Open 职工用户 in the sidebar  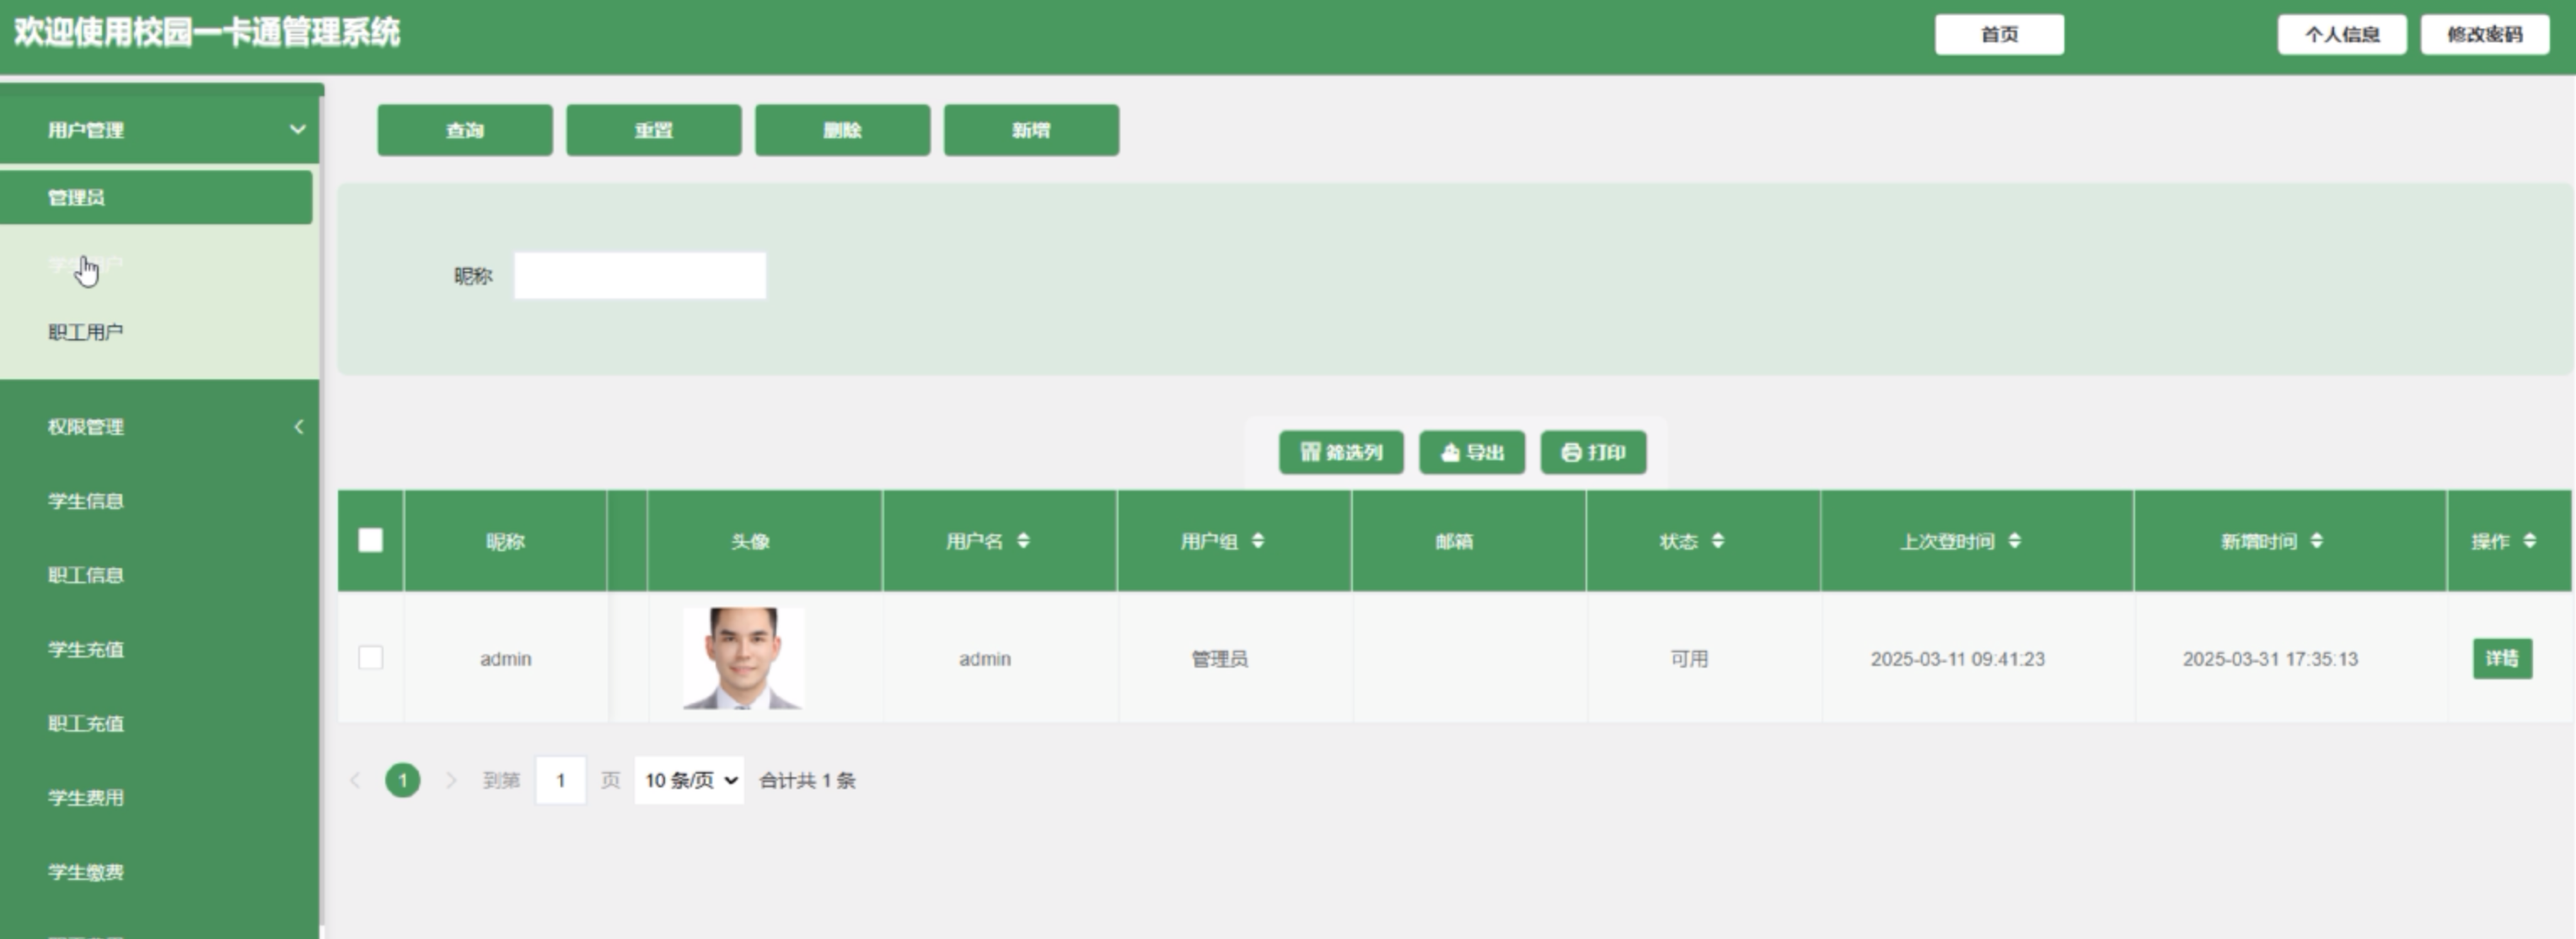[86, 332]
